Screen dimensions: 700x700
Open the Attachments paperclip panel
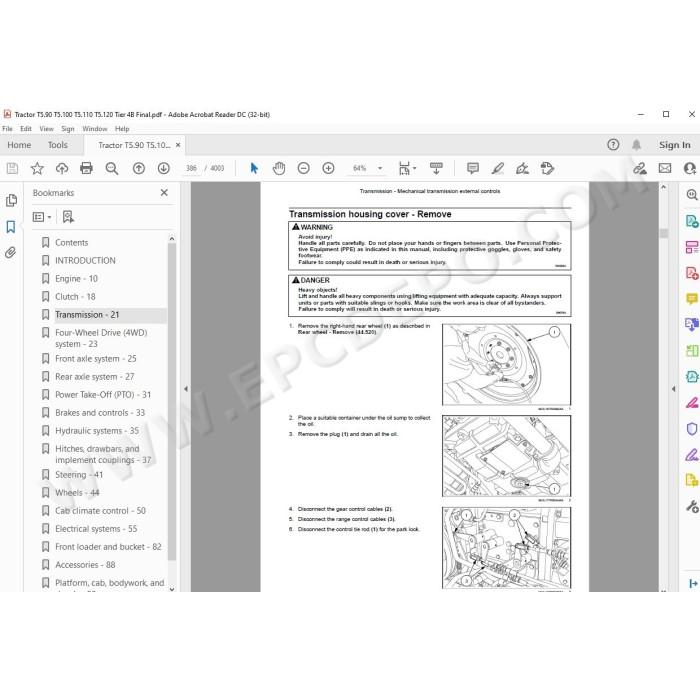point(11,253)
